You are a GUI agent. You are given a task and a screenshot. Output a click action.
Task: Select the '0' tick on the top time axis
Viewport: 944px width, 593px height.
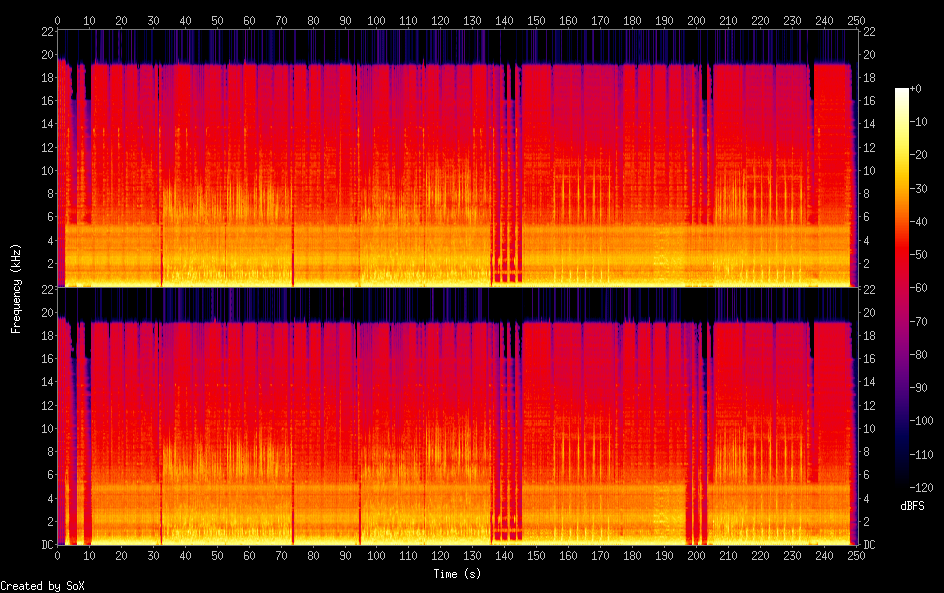coord(58,20)
